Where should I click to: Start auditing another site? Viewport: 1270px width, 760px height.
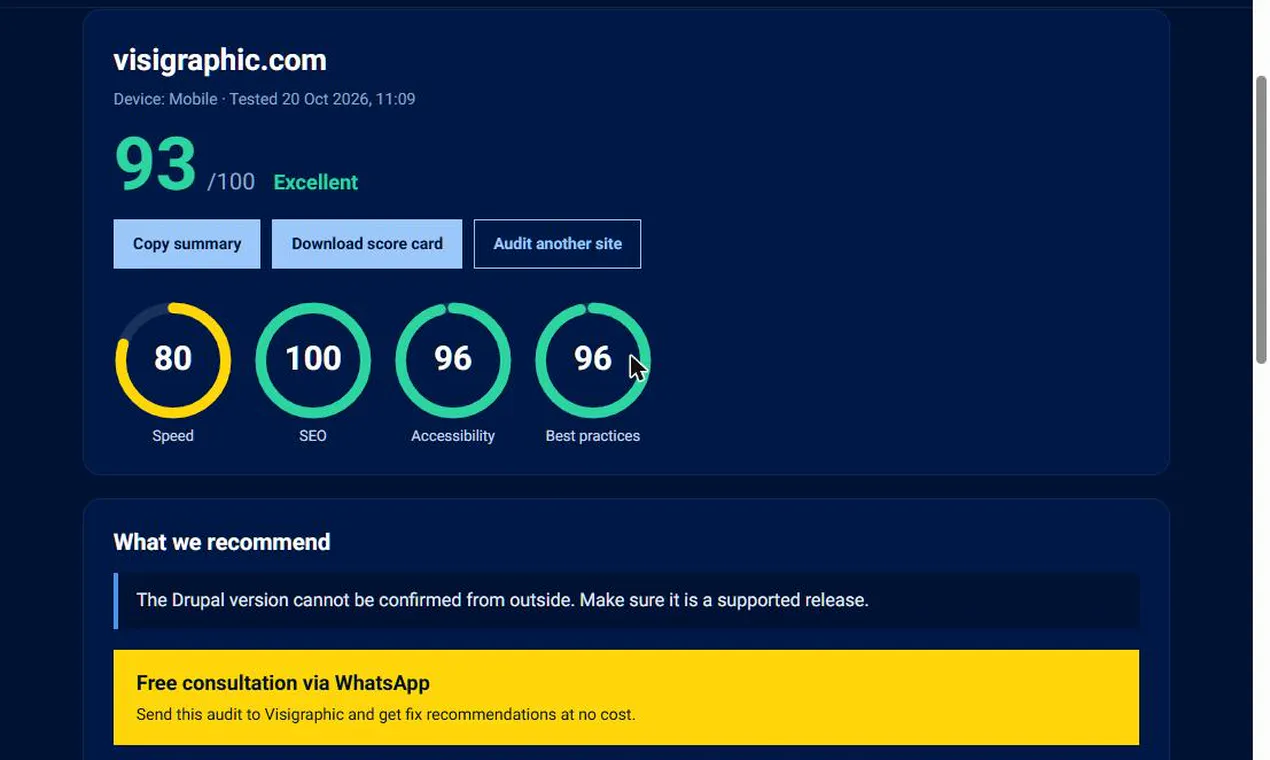tap(557, 244)
